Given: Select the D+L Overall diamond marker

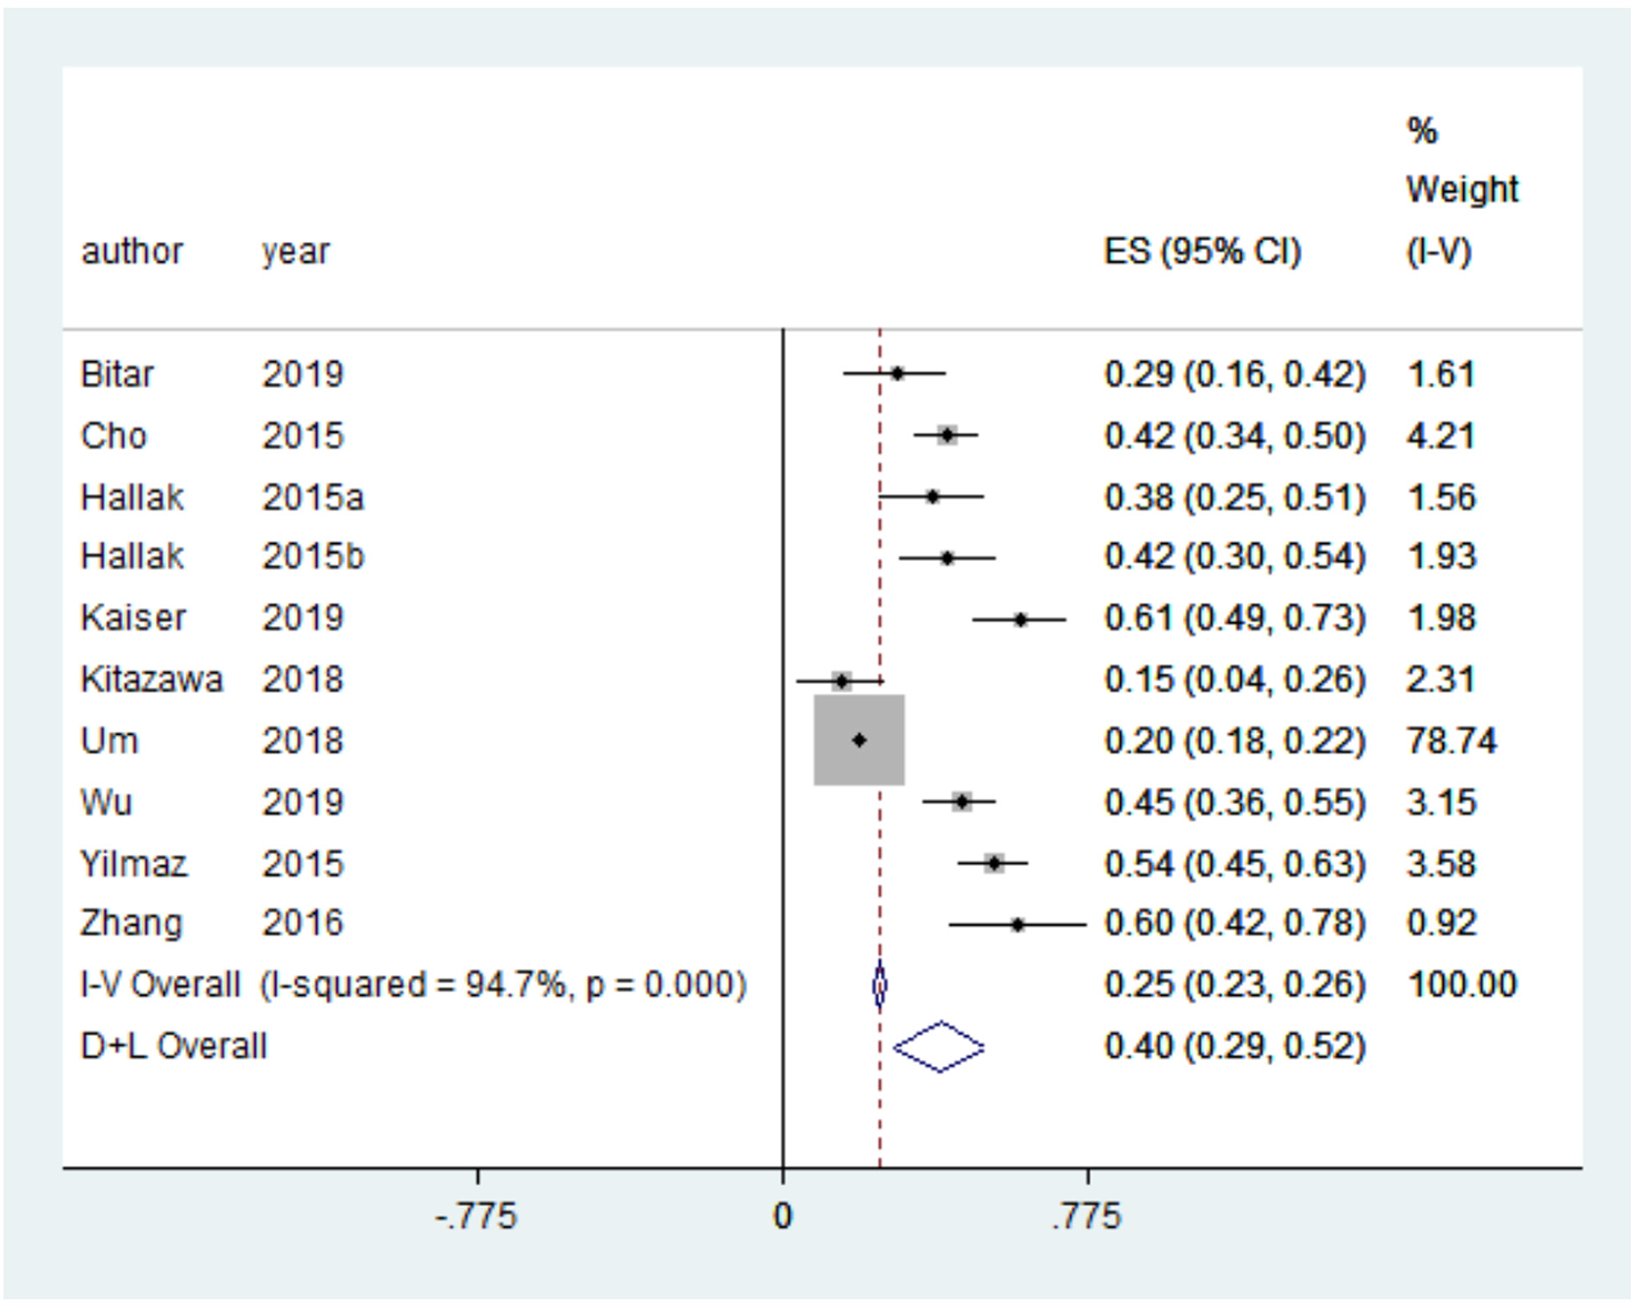Looking at the screenshot, I should (938, 1047).
